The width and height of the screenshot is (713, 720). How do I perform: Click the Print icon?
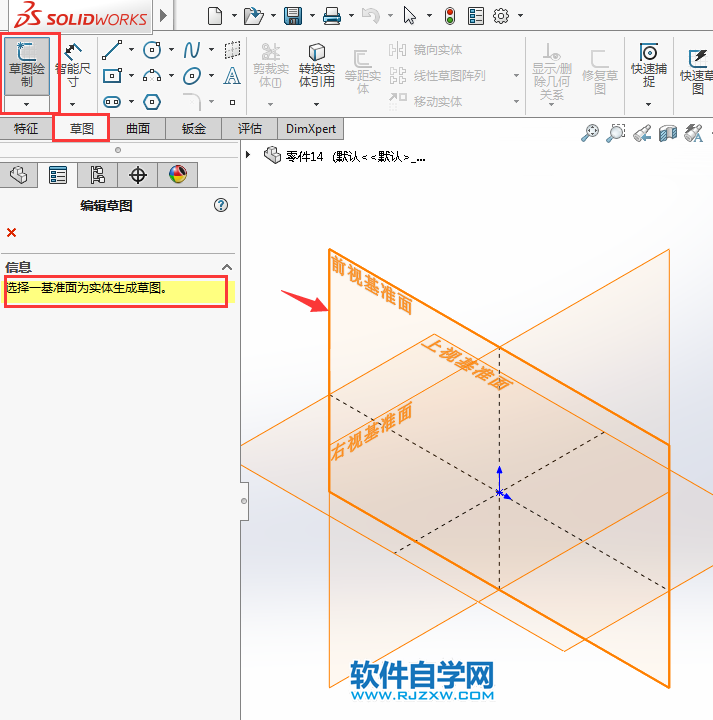[x=331, y=16]
